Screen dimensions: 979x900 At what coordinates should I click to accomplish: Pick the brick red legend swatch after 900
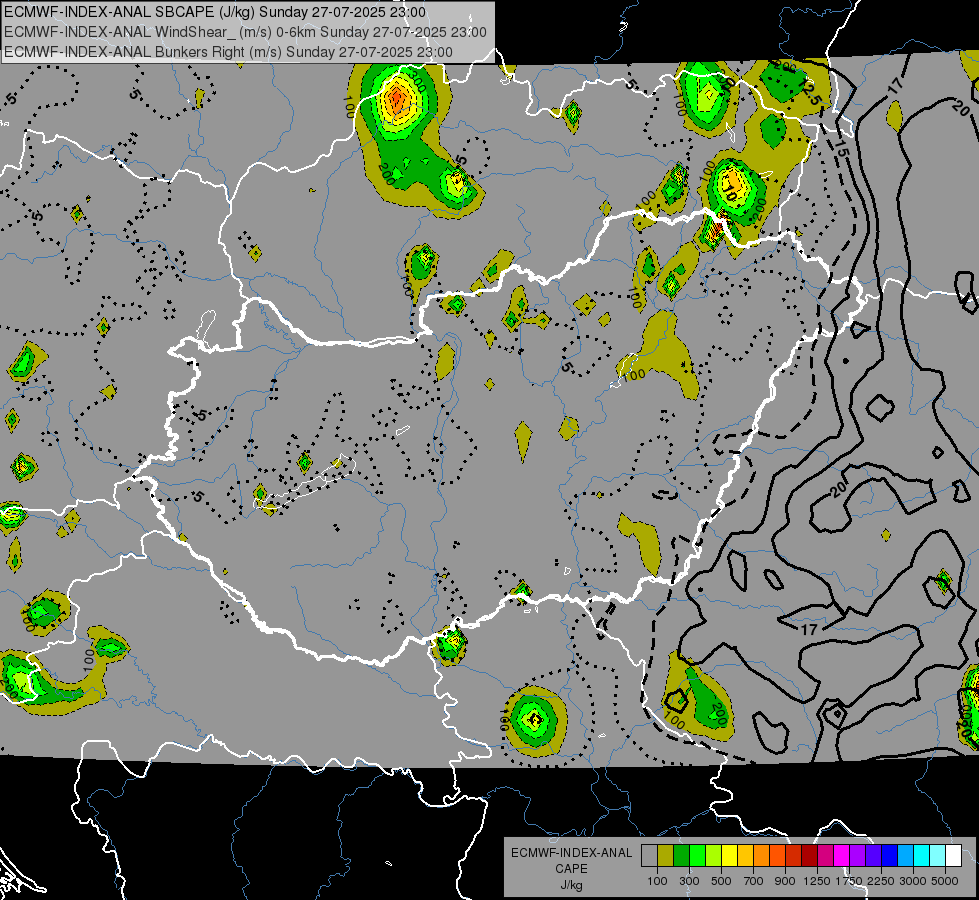pos(794,856)
